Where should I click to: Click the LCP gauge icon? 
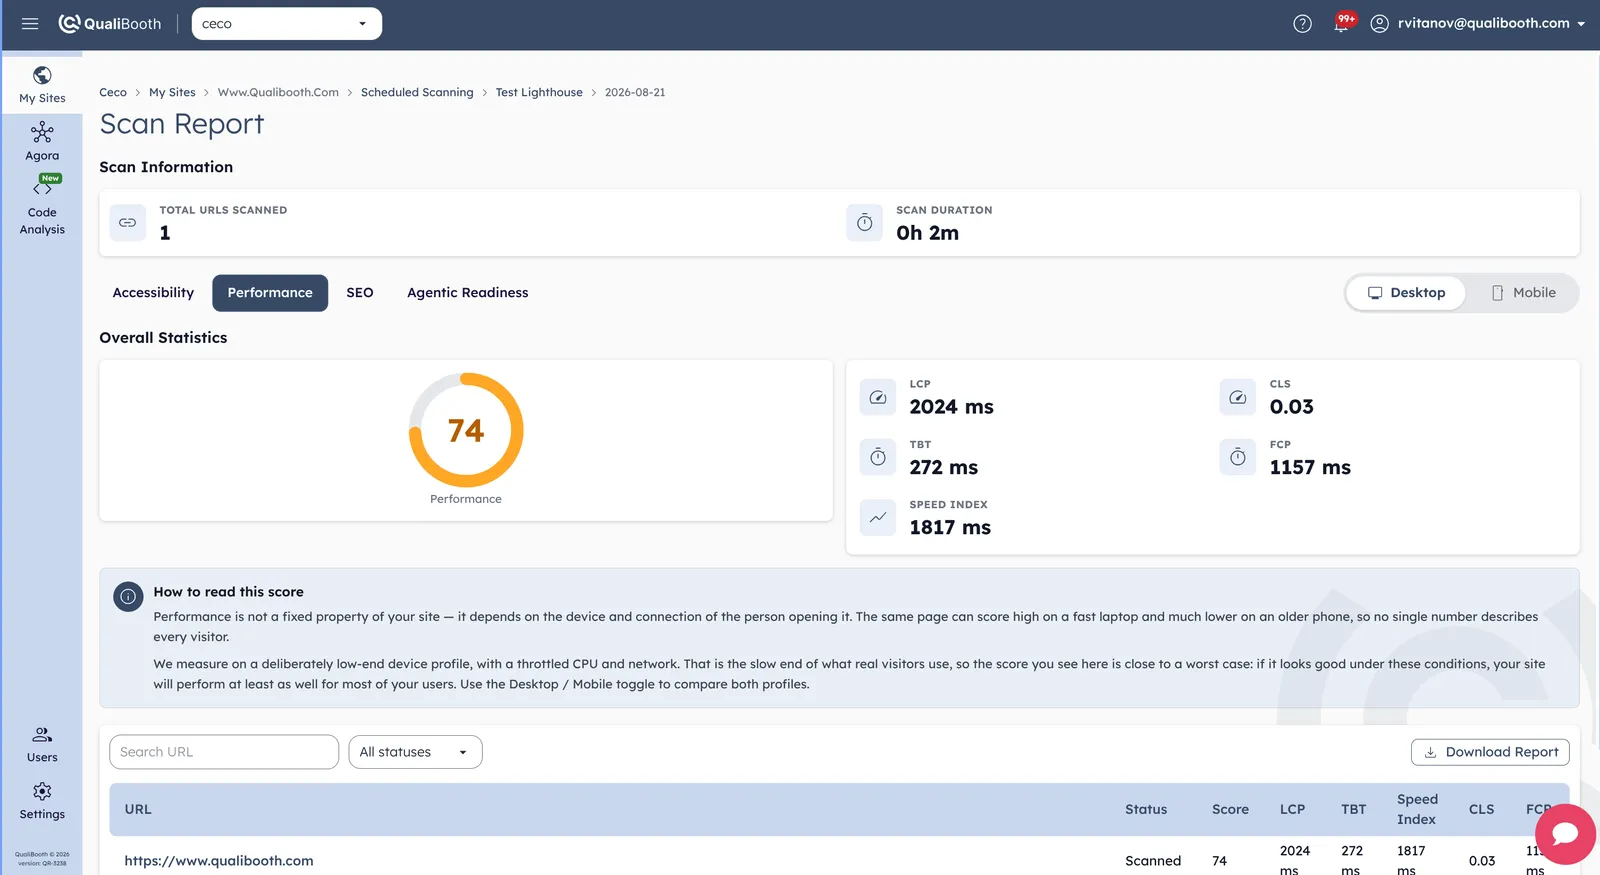(877, 397)
